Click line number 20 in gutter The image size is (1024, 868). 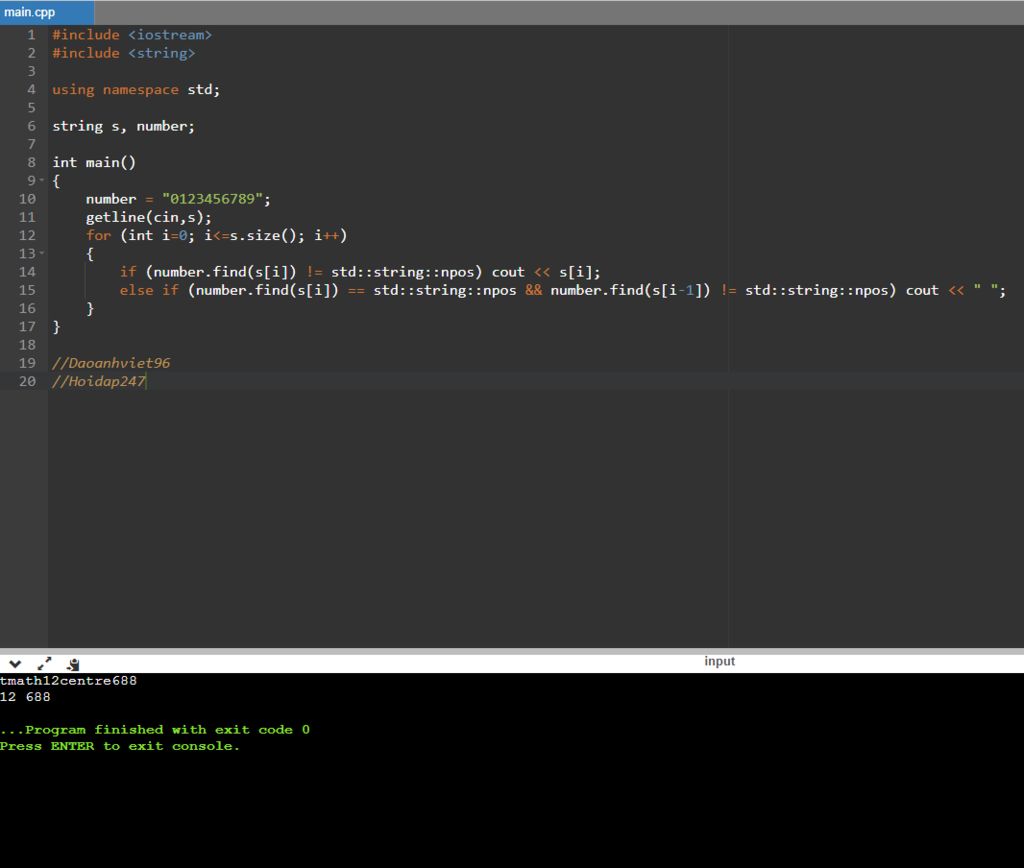click(x=27, y=381)
